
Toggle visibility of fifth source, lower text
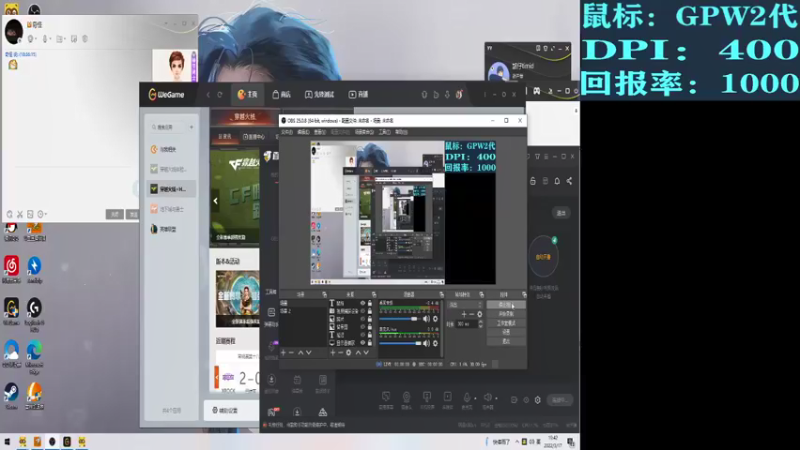click(x=363, y=335)
